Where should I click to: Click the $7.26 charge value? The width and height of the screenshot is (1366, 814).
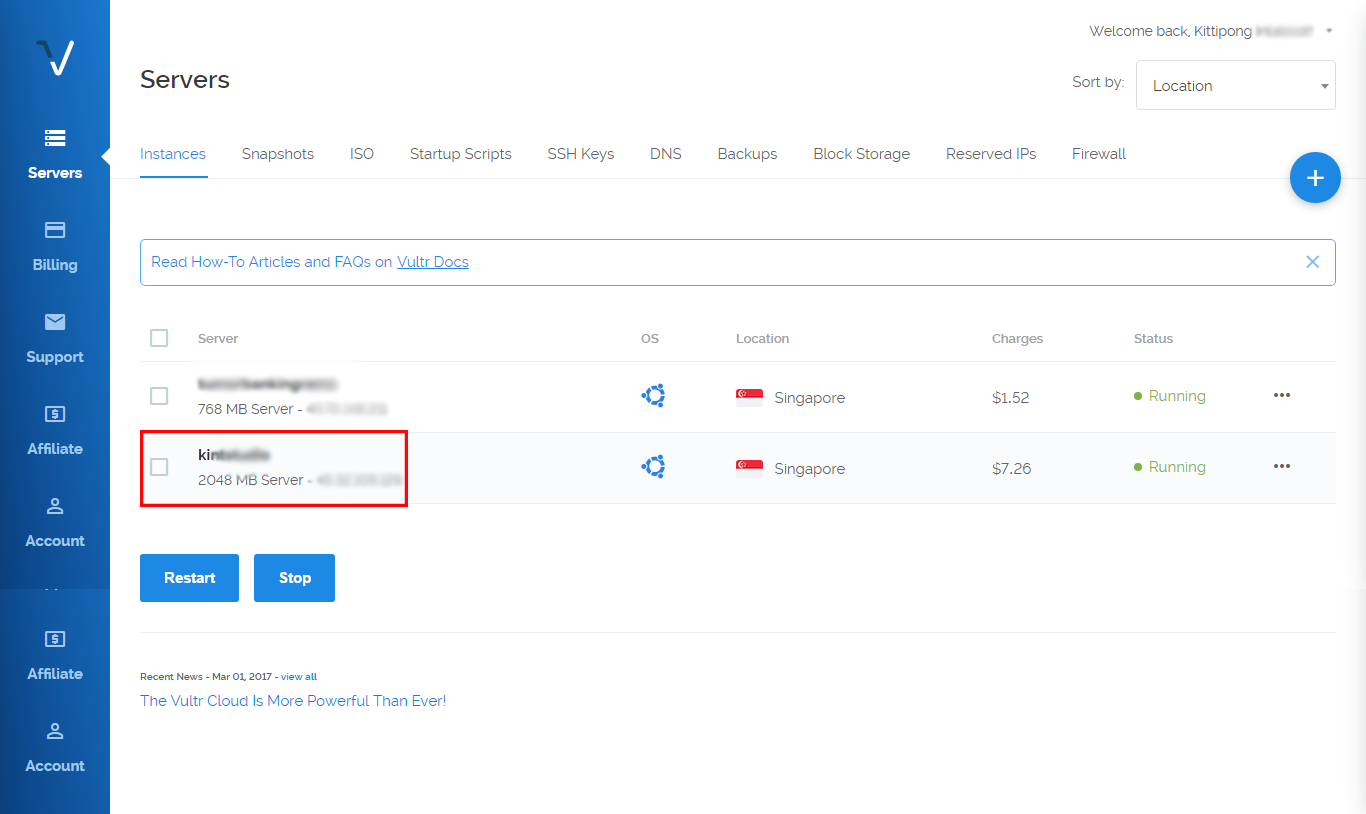[1012, 468]
